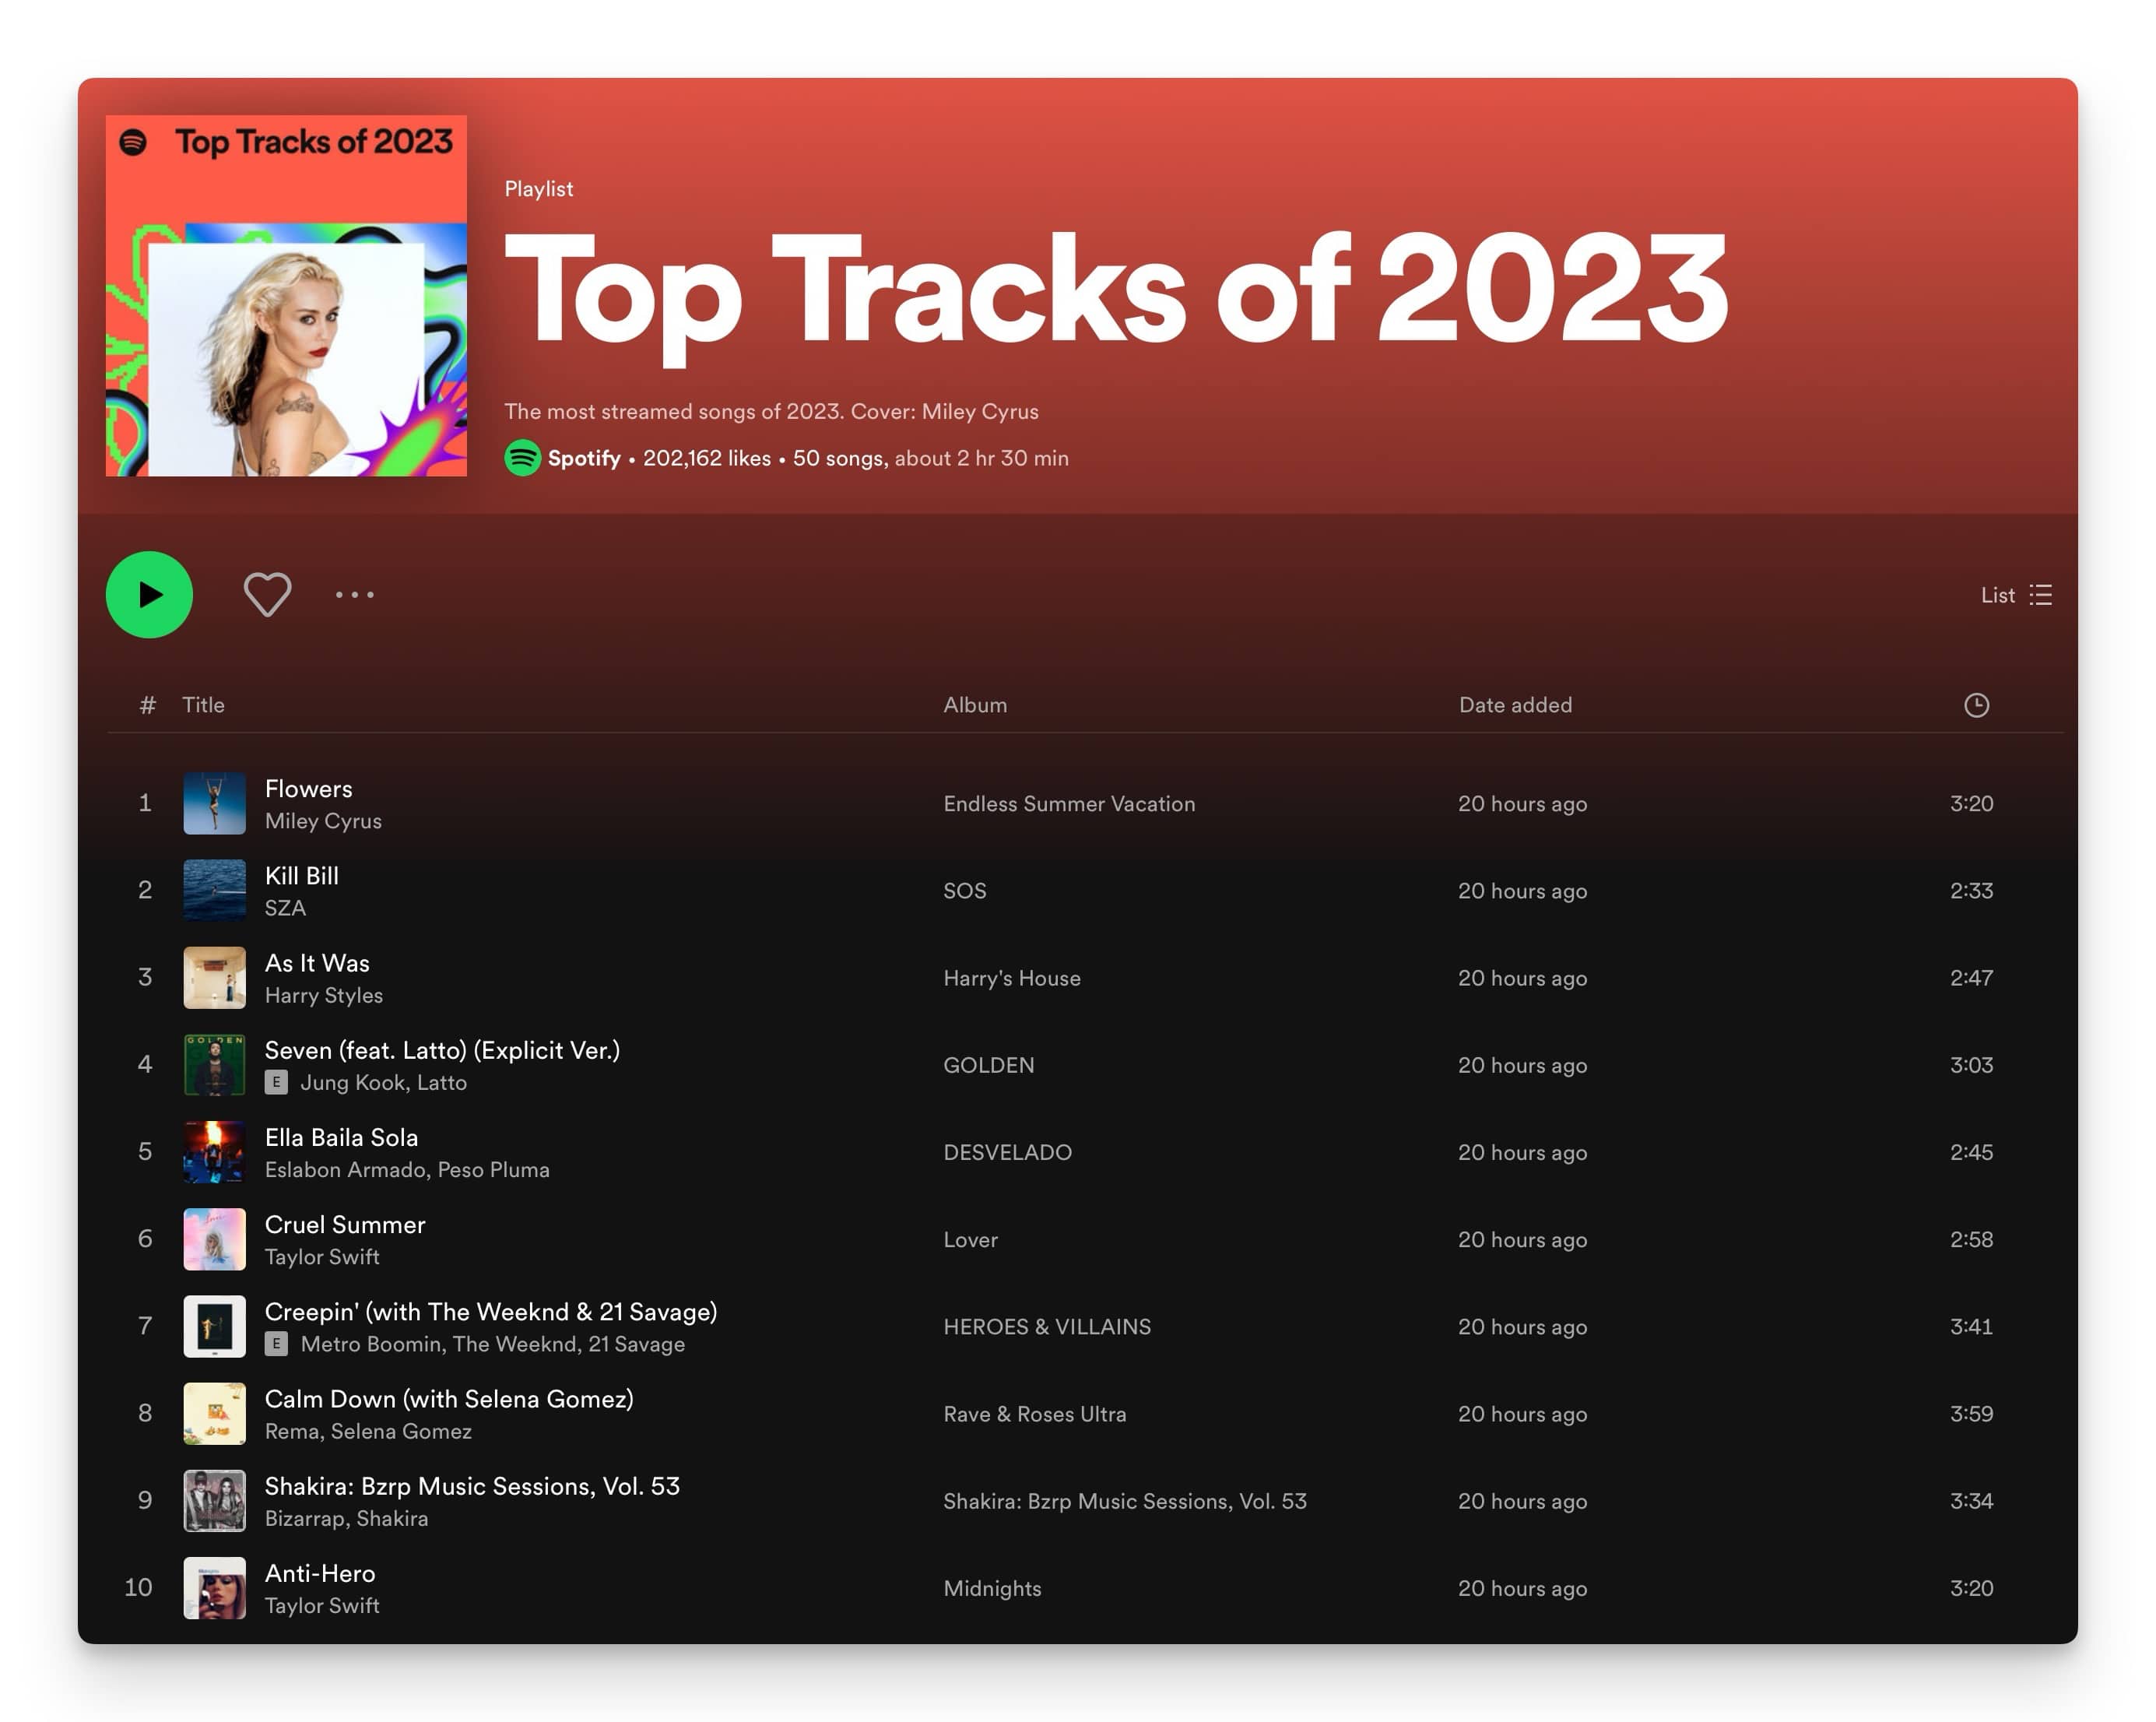Open artist Selena Gomez under Calm Down
2156x1722 pixels.
(401, 1431)
